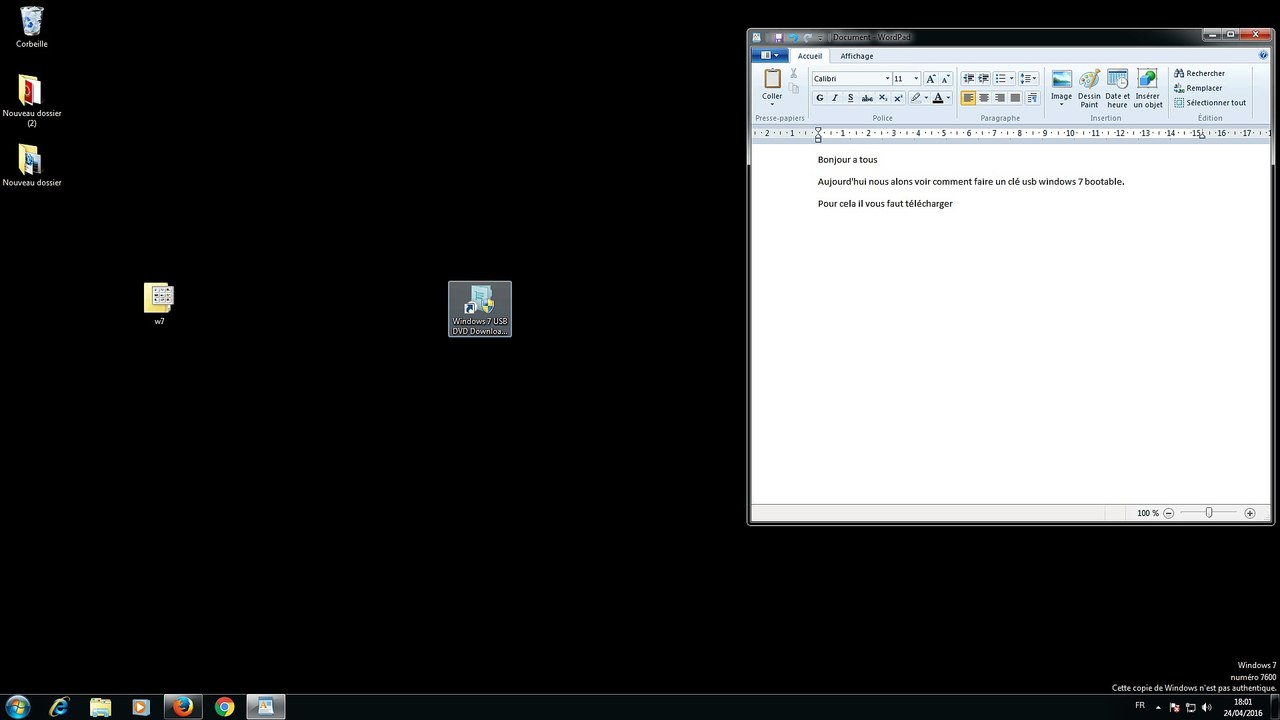Image resolution: width=1280 pixels, height=720 pixels.
Task: Open the font color dropdown arrow
Action: (948, 98)
